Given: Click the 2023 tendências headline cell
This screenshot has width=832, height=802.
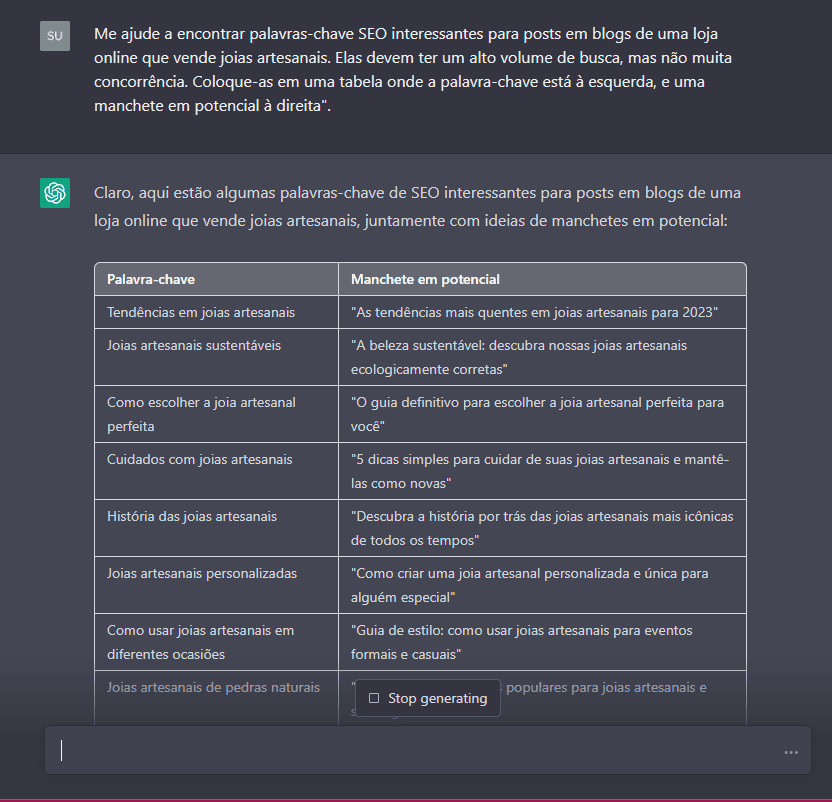Looking at the screenshot, I should [x=542, y=312].
